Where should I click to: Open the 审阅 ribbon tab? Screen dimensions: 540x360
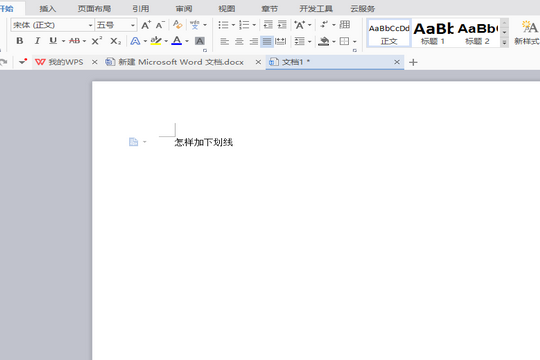pos(184,9)
